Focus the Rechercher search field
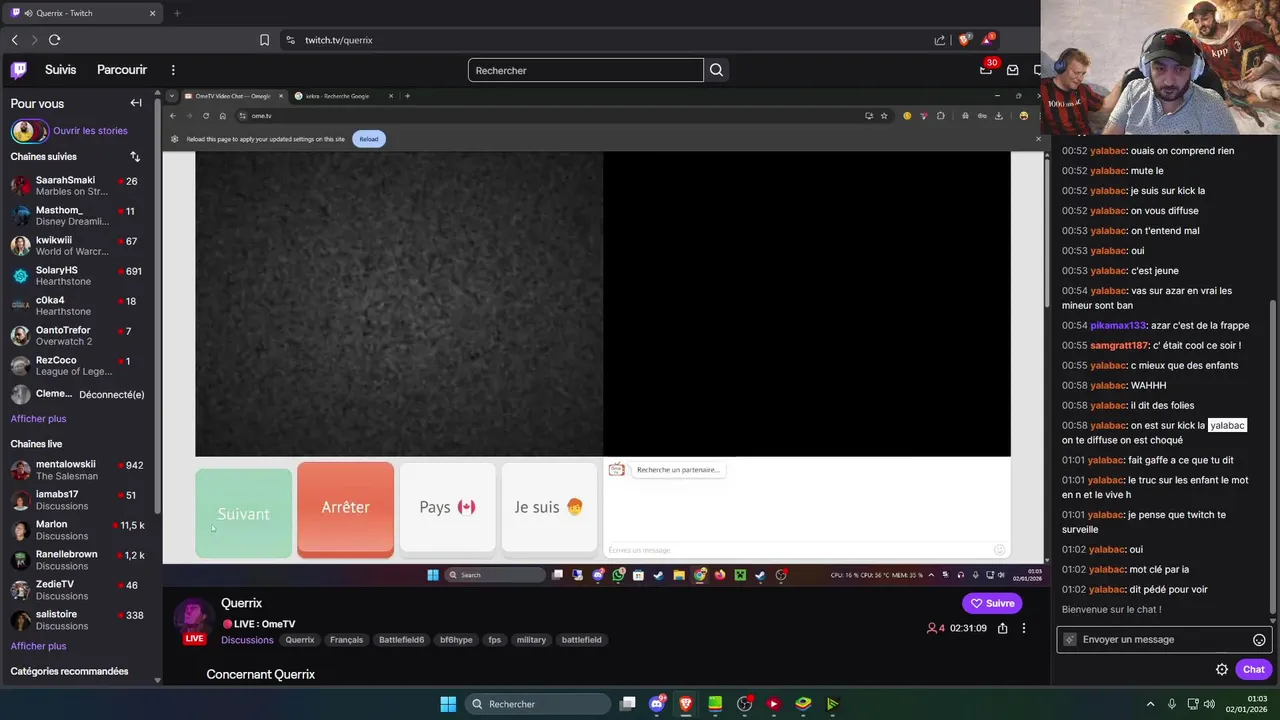The height and width of the screenshot is (720, 1280). [x=586, y=70]
